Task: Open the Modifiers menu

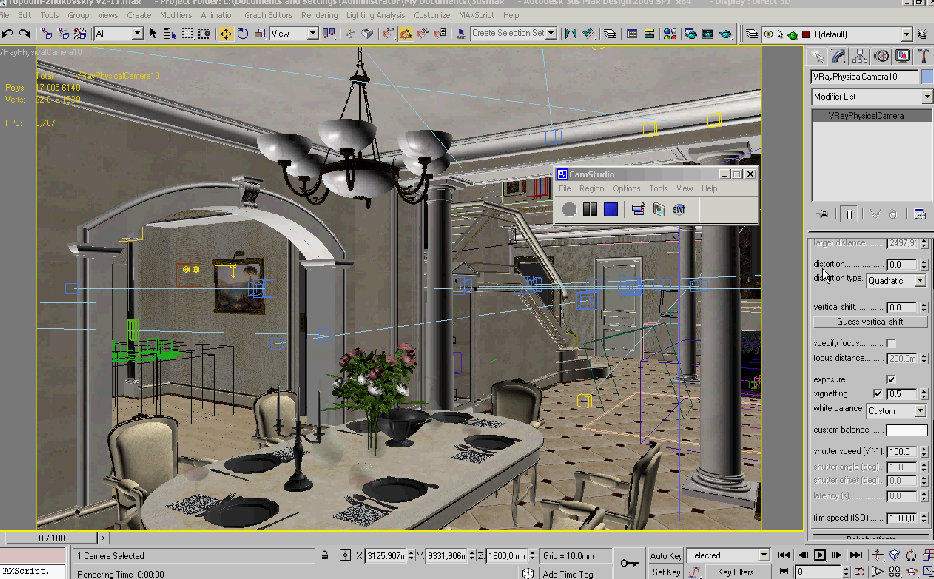Action: click(x=176, y=15)
